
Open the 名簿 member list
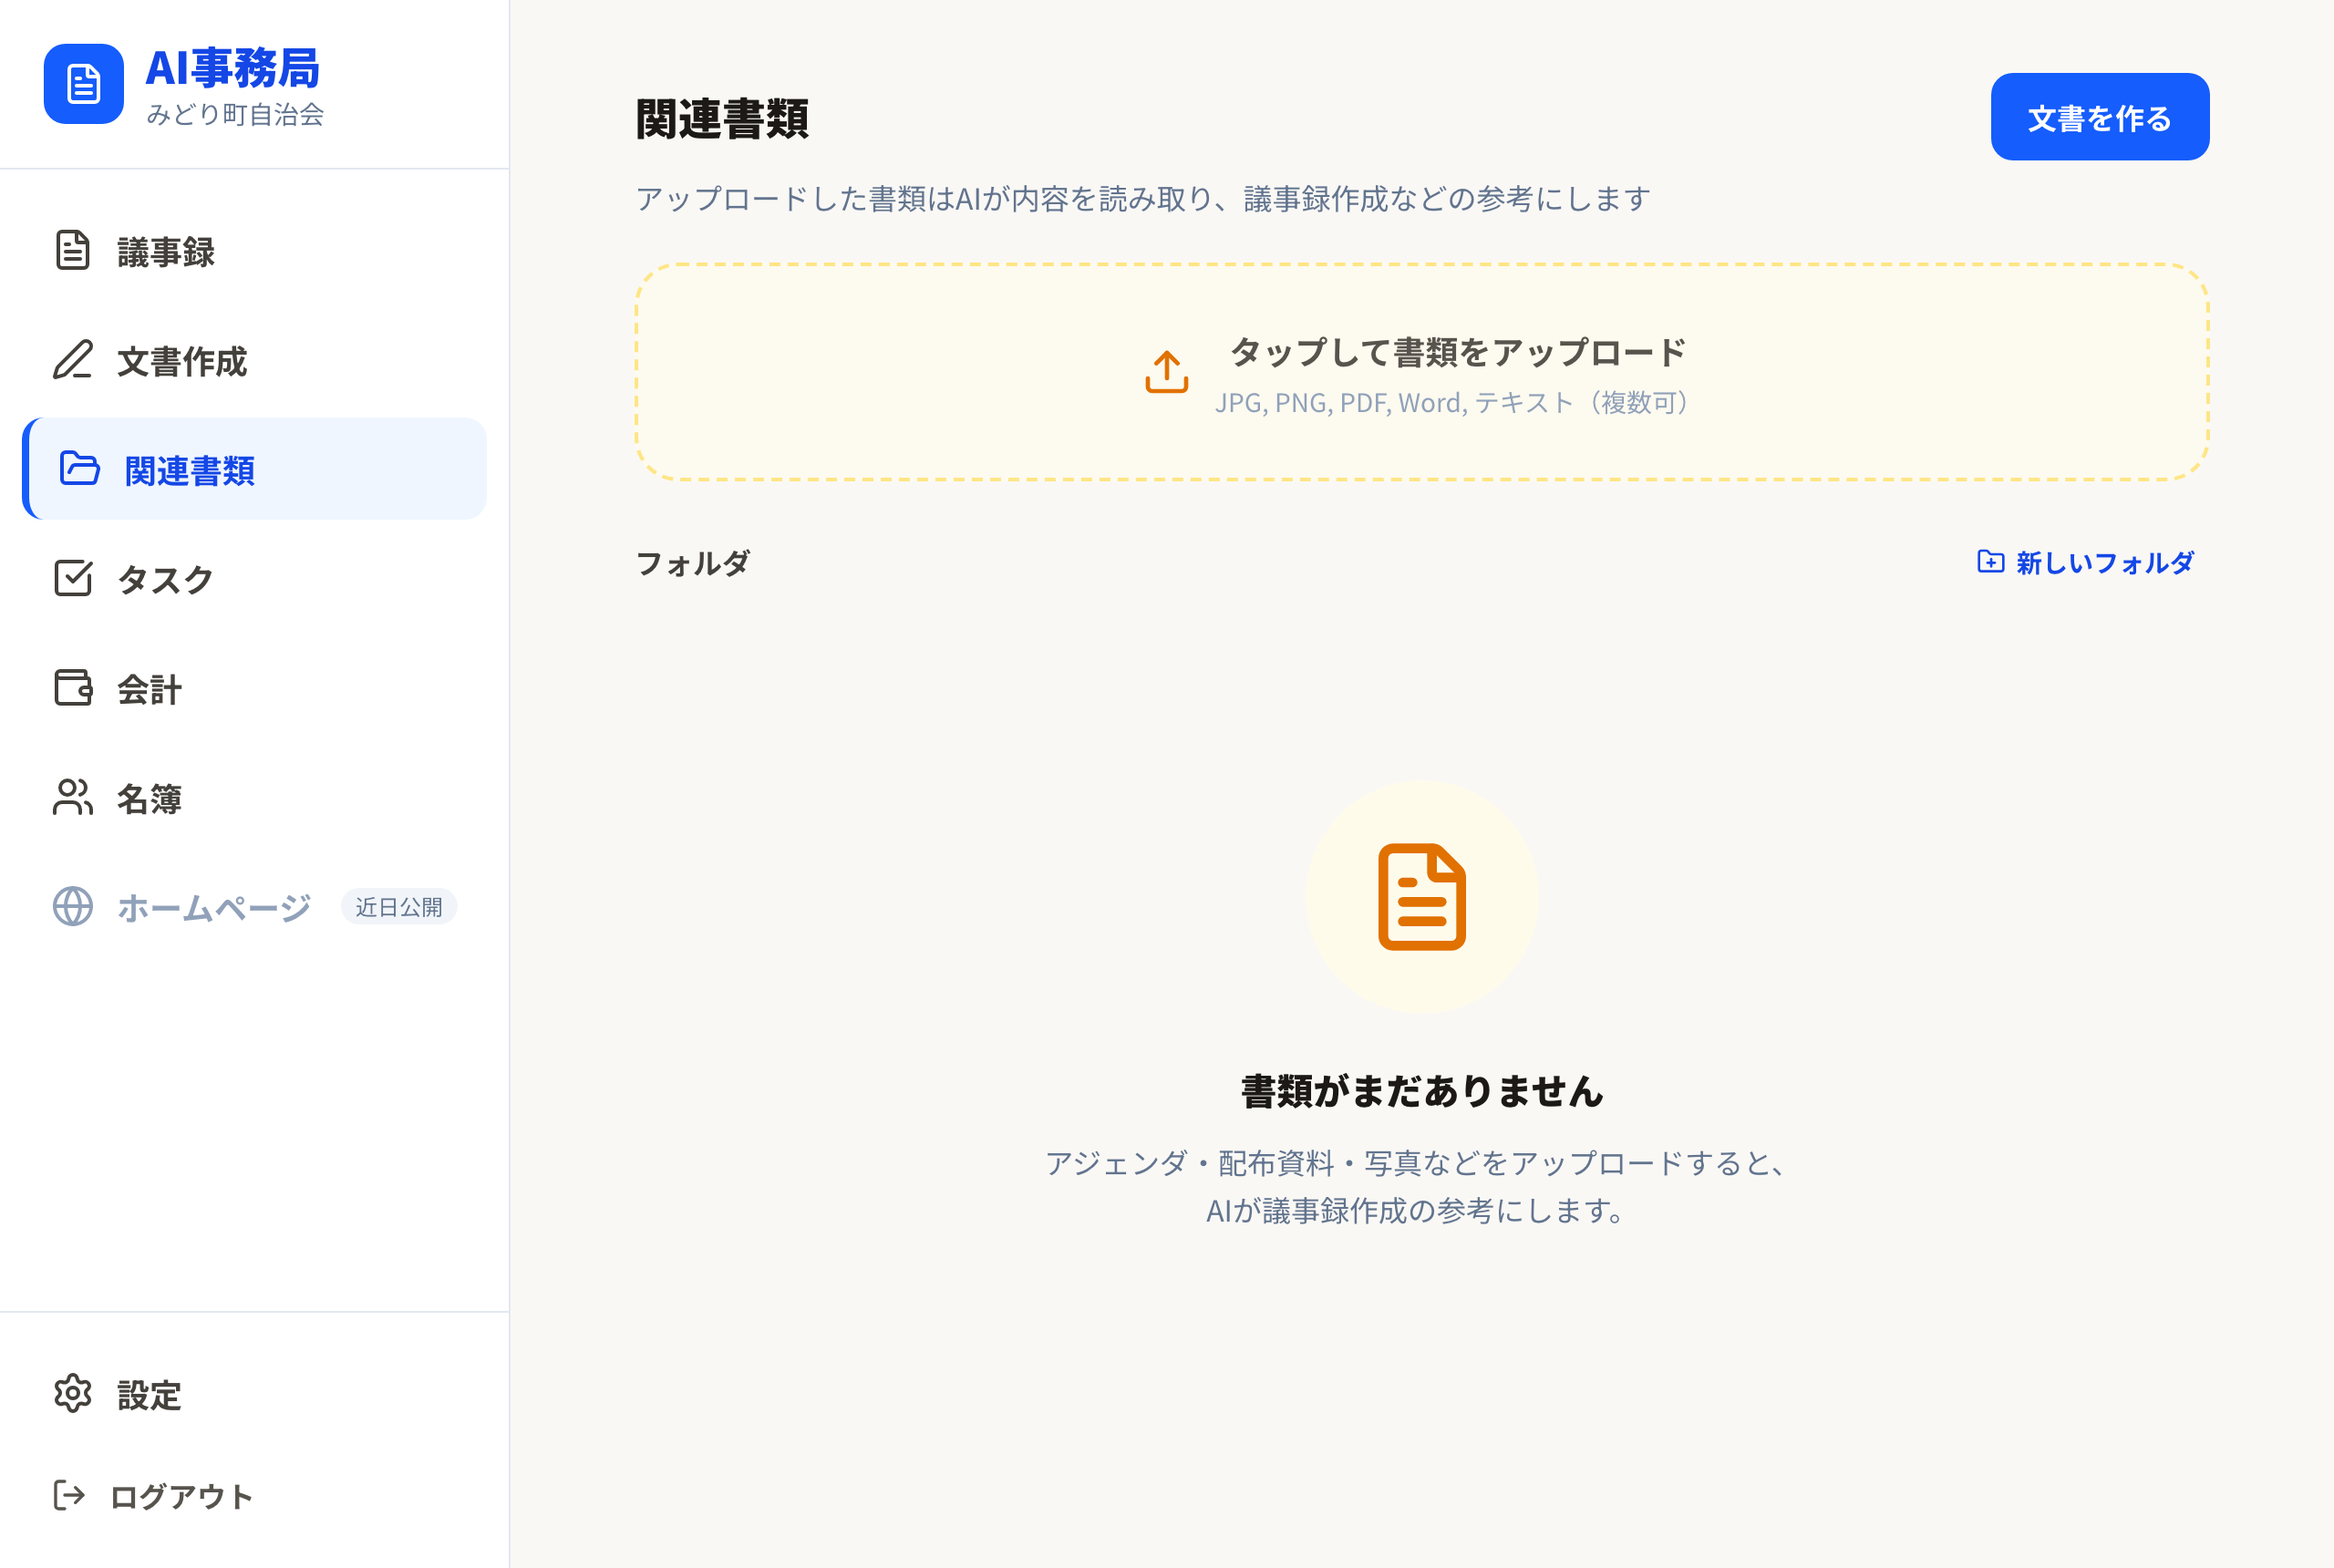(254, 797)
